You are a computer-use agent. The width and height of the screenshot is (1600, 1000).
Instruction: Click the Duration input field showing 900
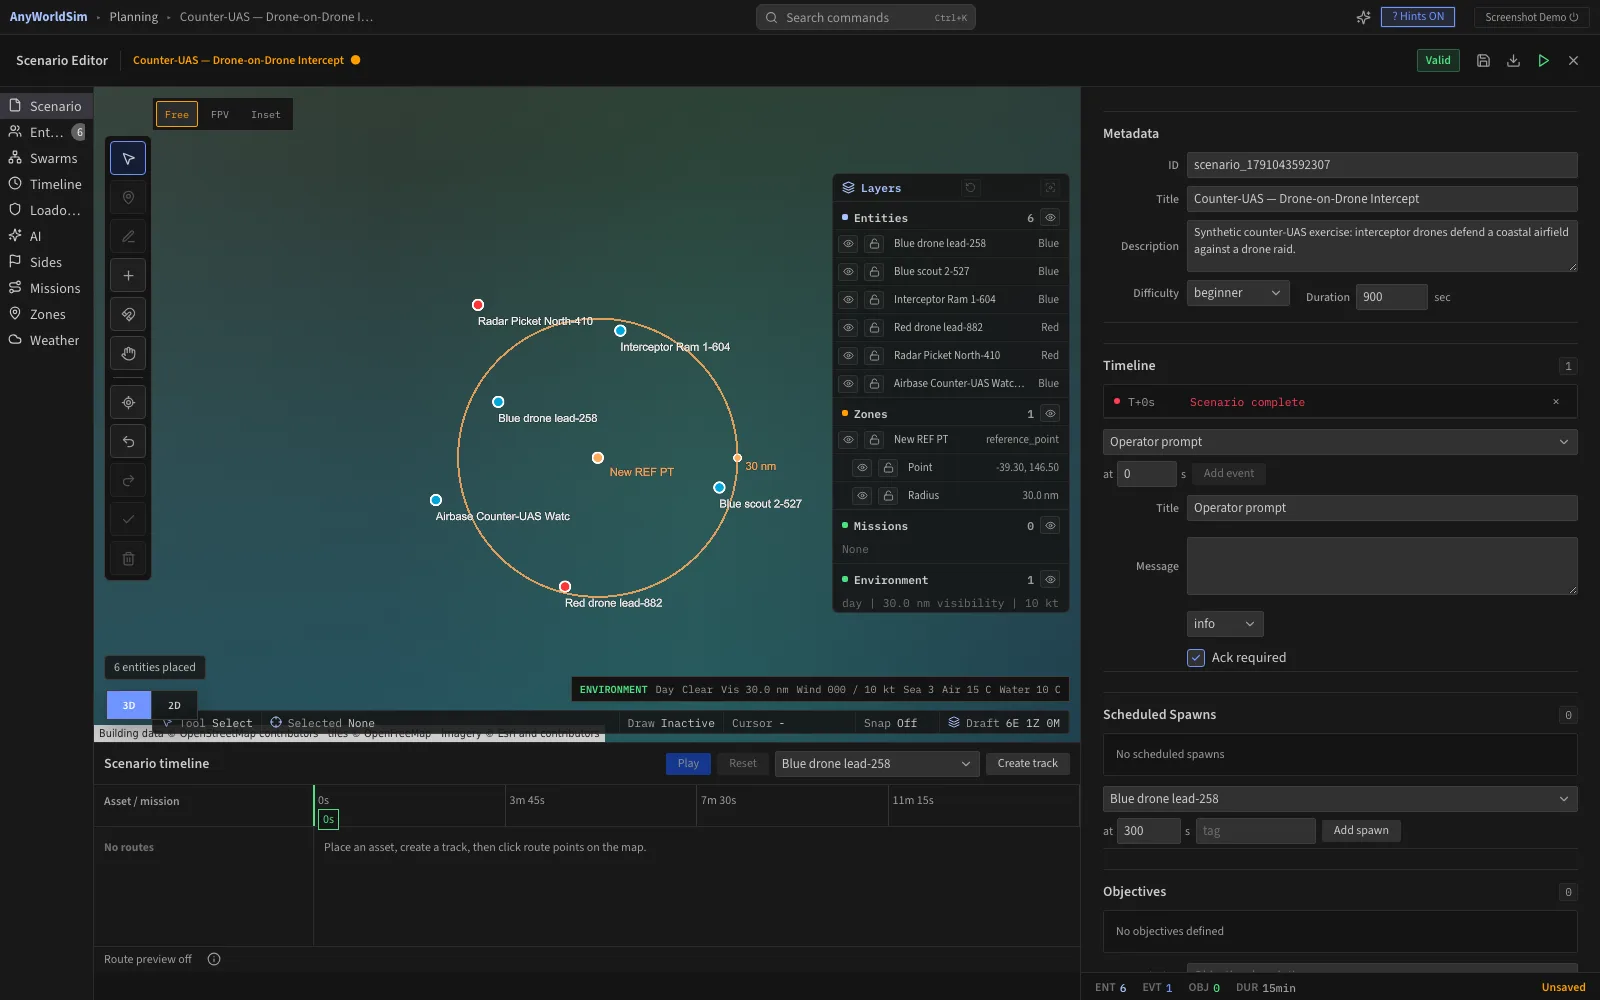point(1392,297)
